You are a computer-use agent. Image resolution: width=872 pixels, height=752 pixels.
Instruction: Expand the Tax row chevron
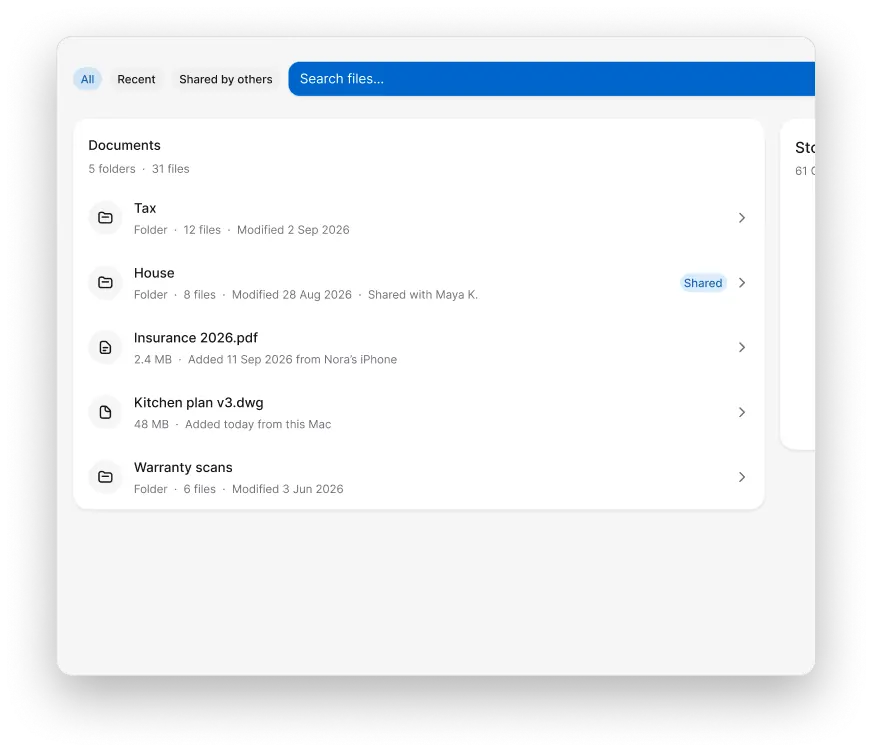(741, 217)
